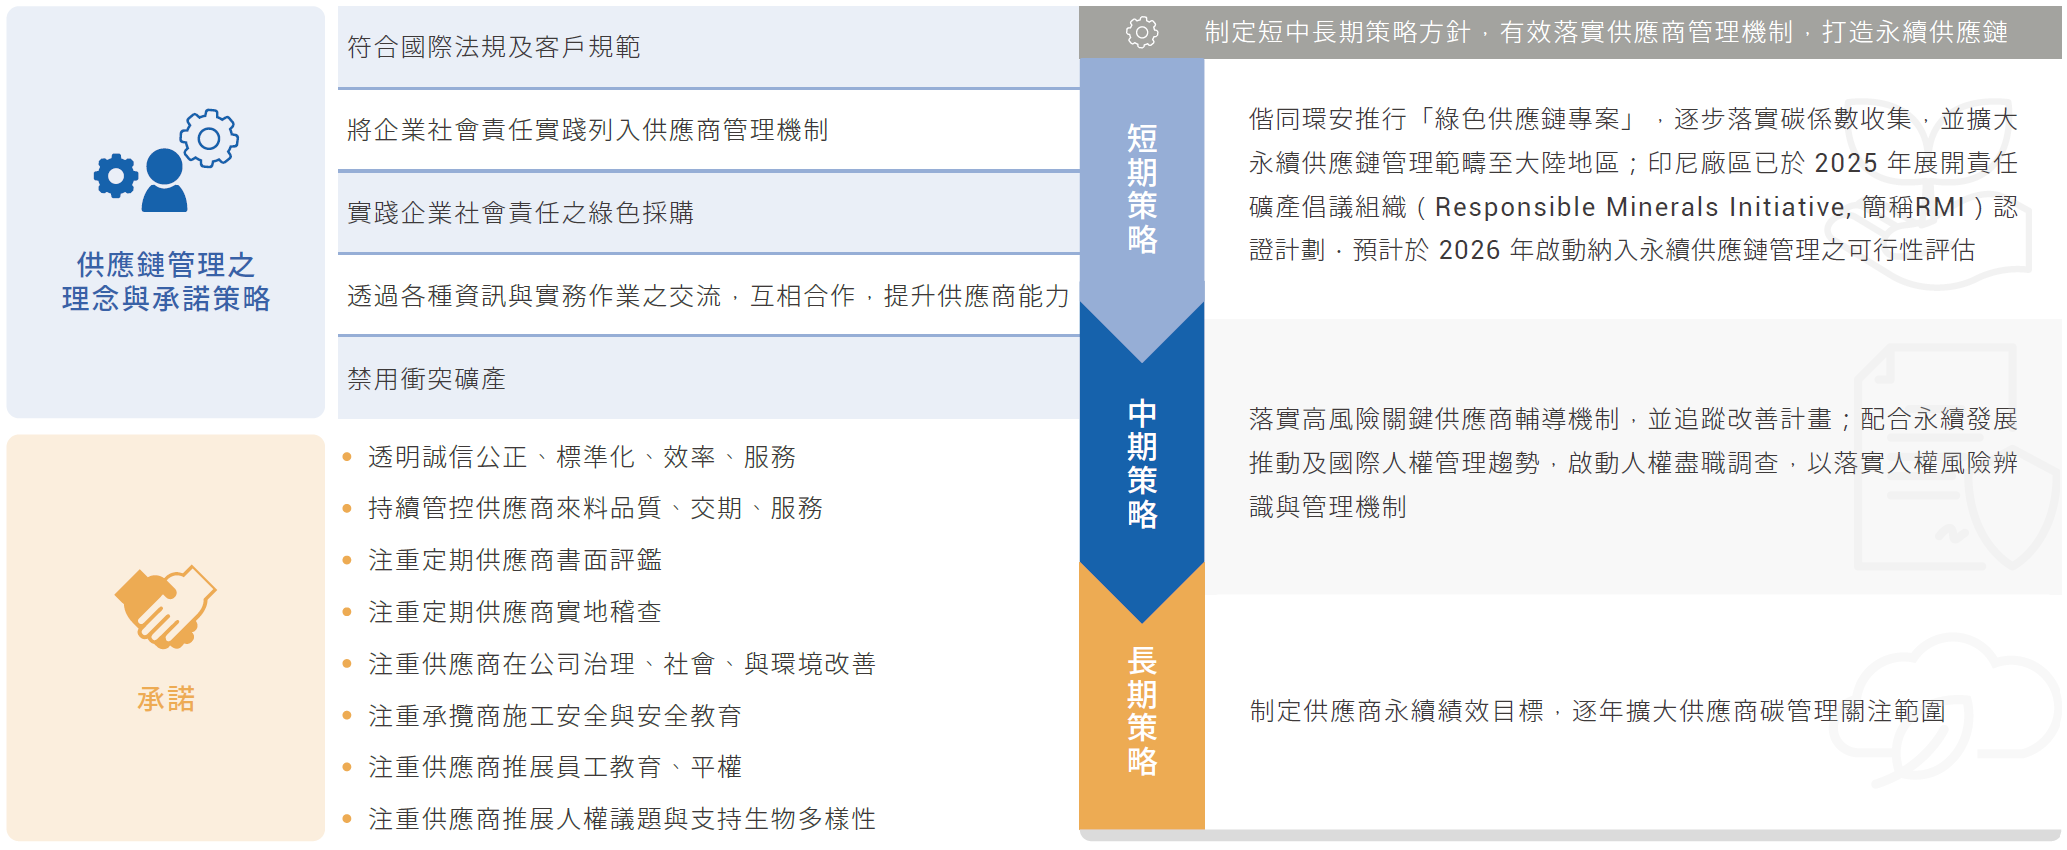Click the 實踐企業社會責任之綠色採購 row
The height and width of the screenshot is (850, 2067).
(x=709, y=213)
